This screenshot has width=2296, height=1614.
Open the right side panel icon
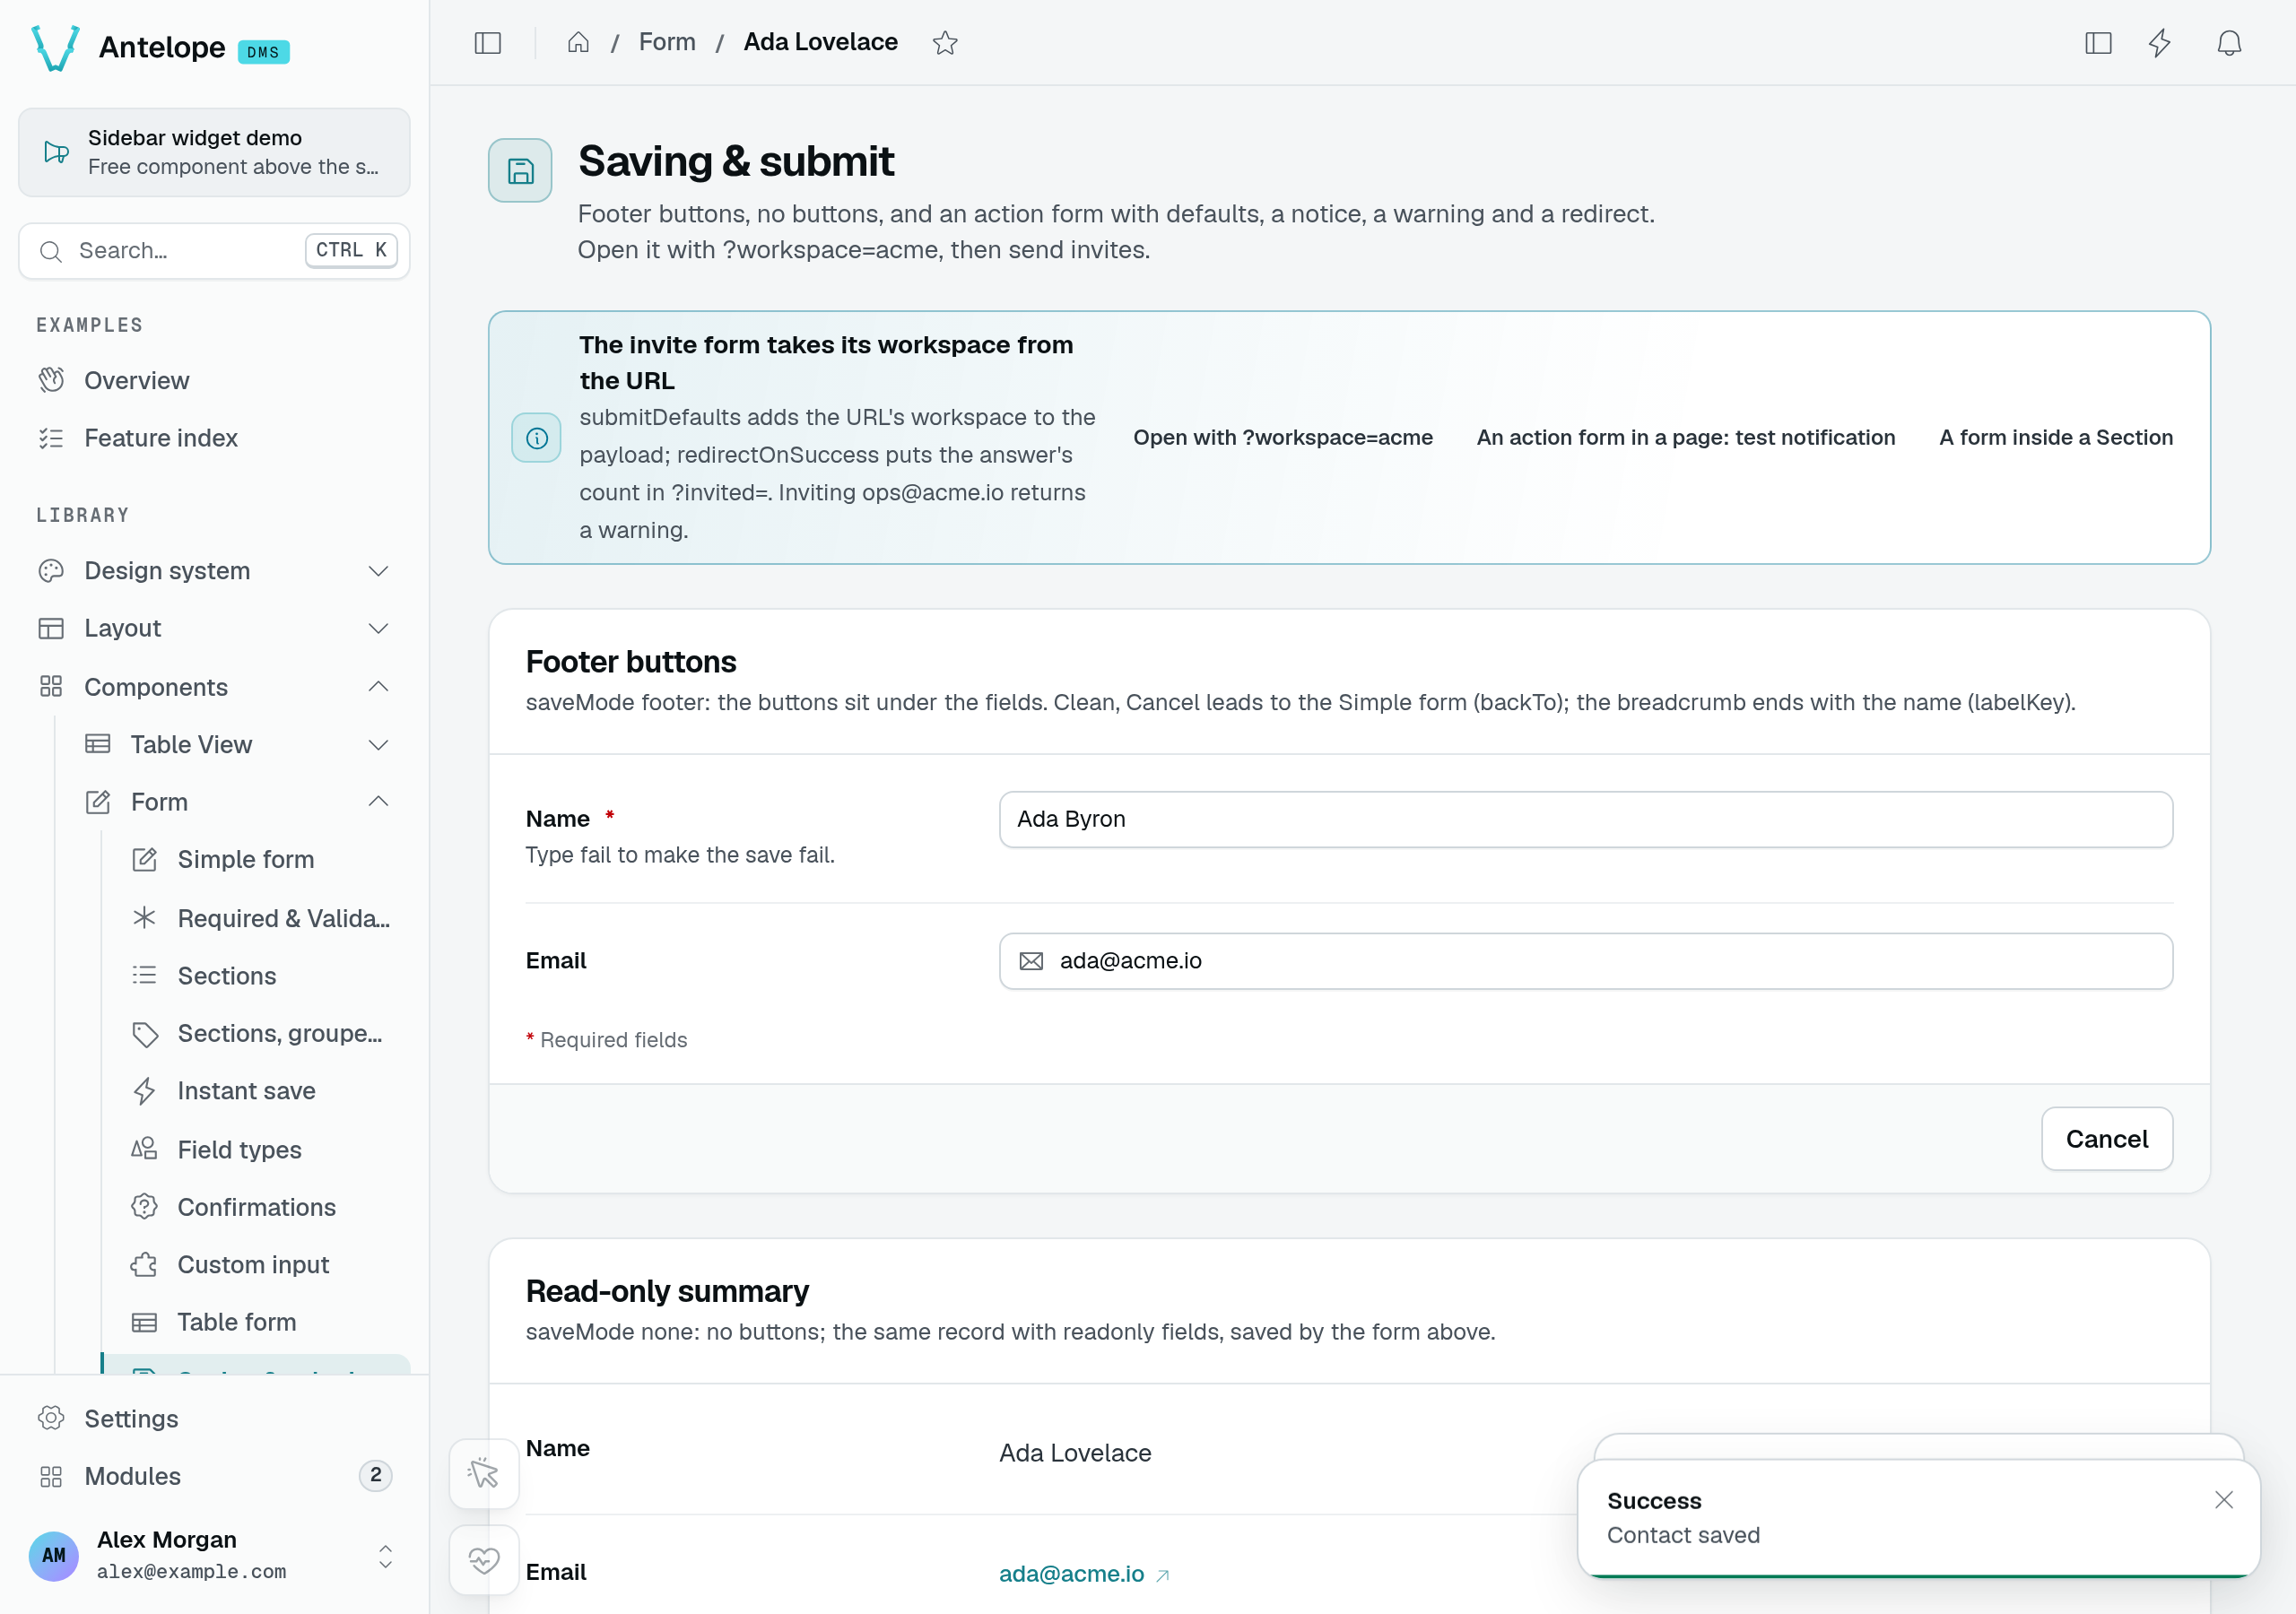tap(2098, 43)
